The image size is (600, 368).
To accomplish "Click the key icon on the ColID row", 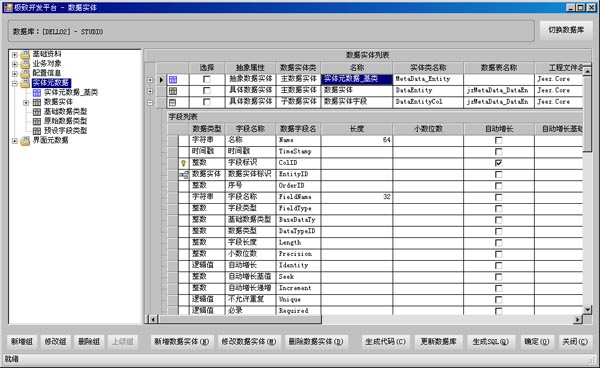I will pyautogui.click(x=183, y=163).
